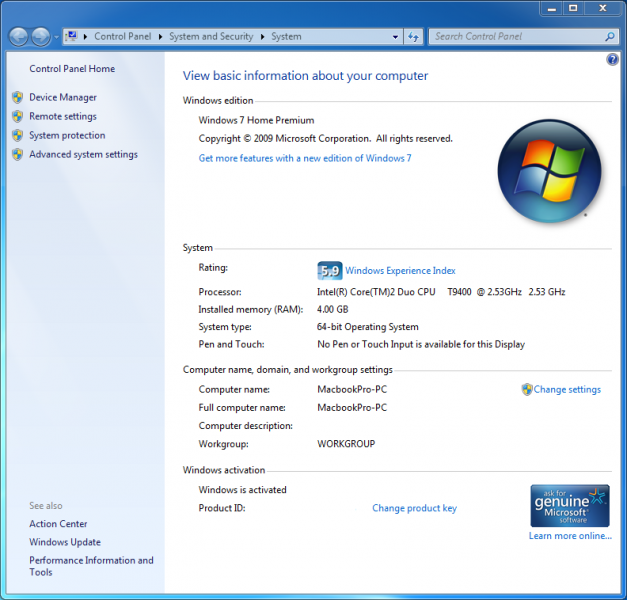Screen dimensions: 627x600
Task: Expand the arrow after 'System and Security' breadcrumb
Action: pyautogui.click(x=263, y=37)
